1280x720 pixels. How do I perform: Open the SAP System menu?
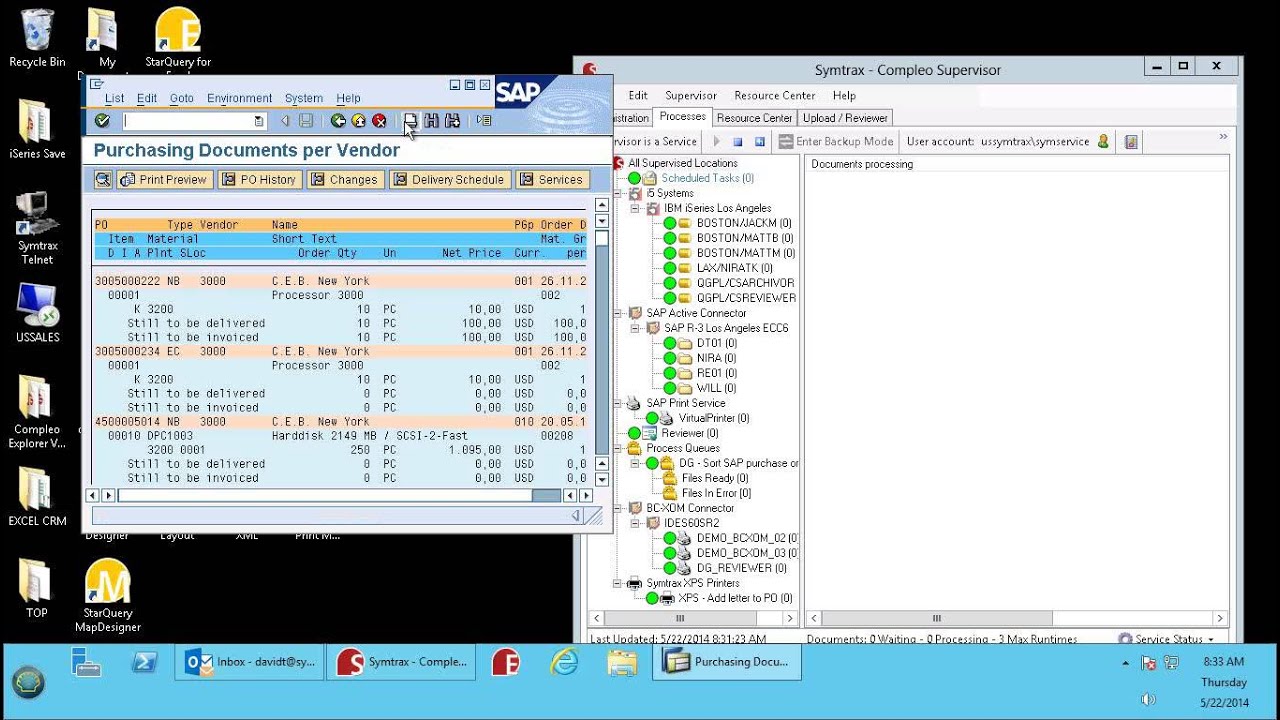tap(304, 98)
